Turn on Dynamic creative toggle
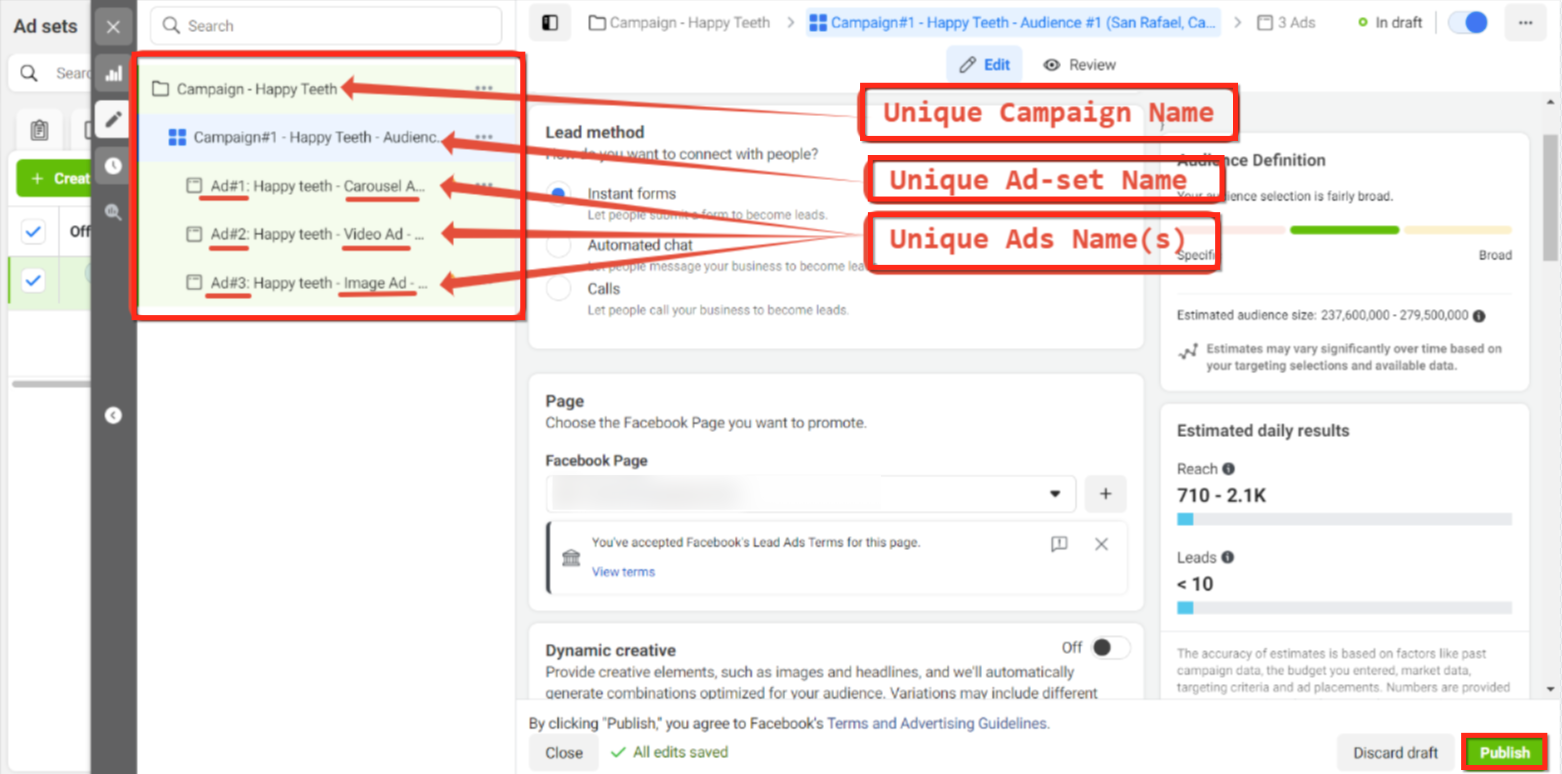 (x=1110, y=648)
